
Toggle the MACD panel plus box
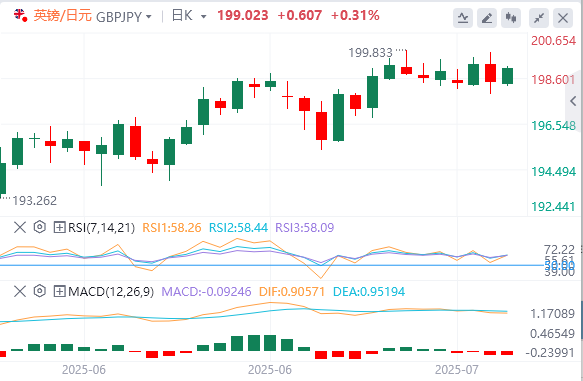click(x=59, y=291)
